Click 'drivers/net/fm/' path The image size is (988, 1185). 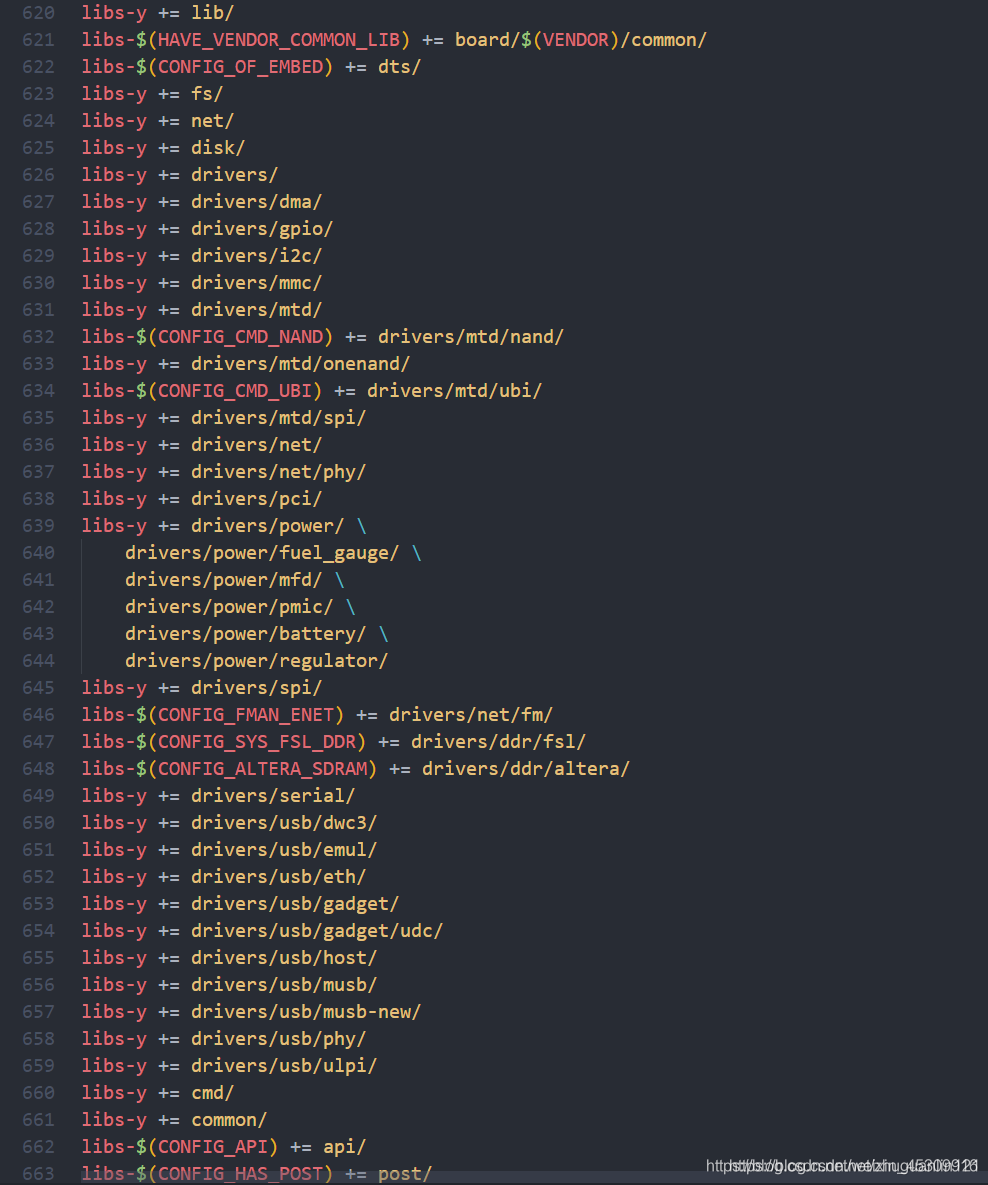(x=471, y=715)
